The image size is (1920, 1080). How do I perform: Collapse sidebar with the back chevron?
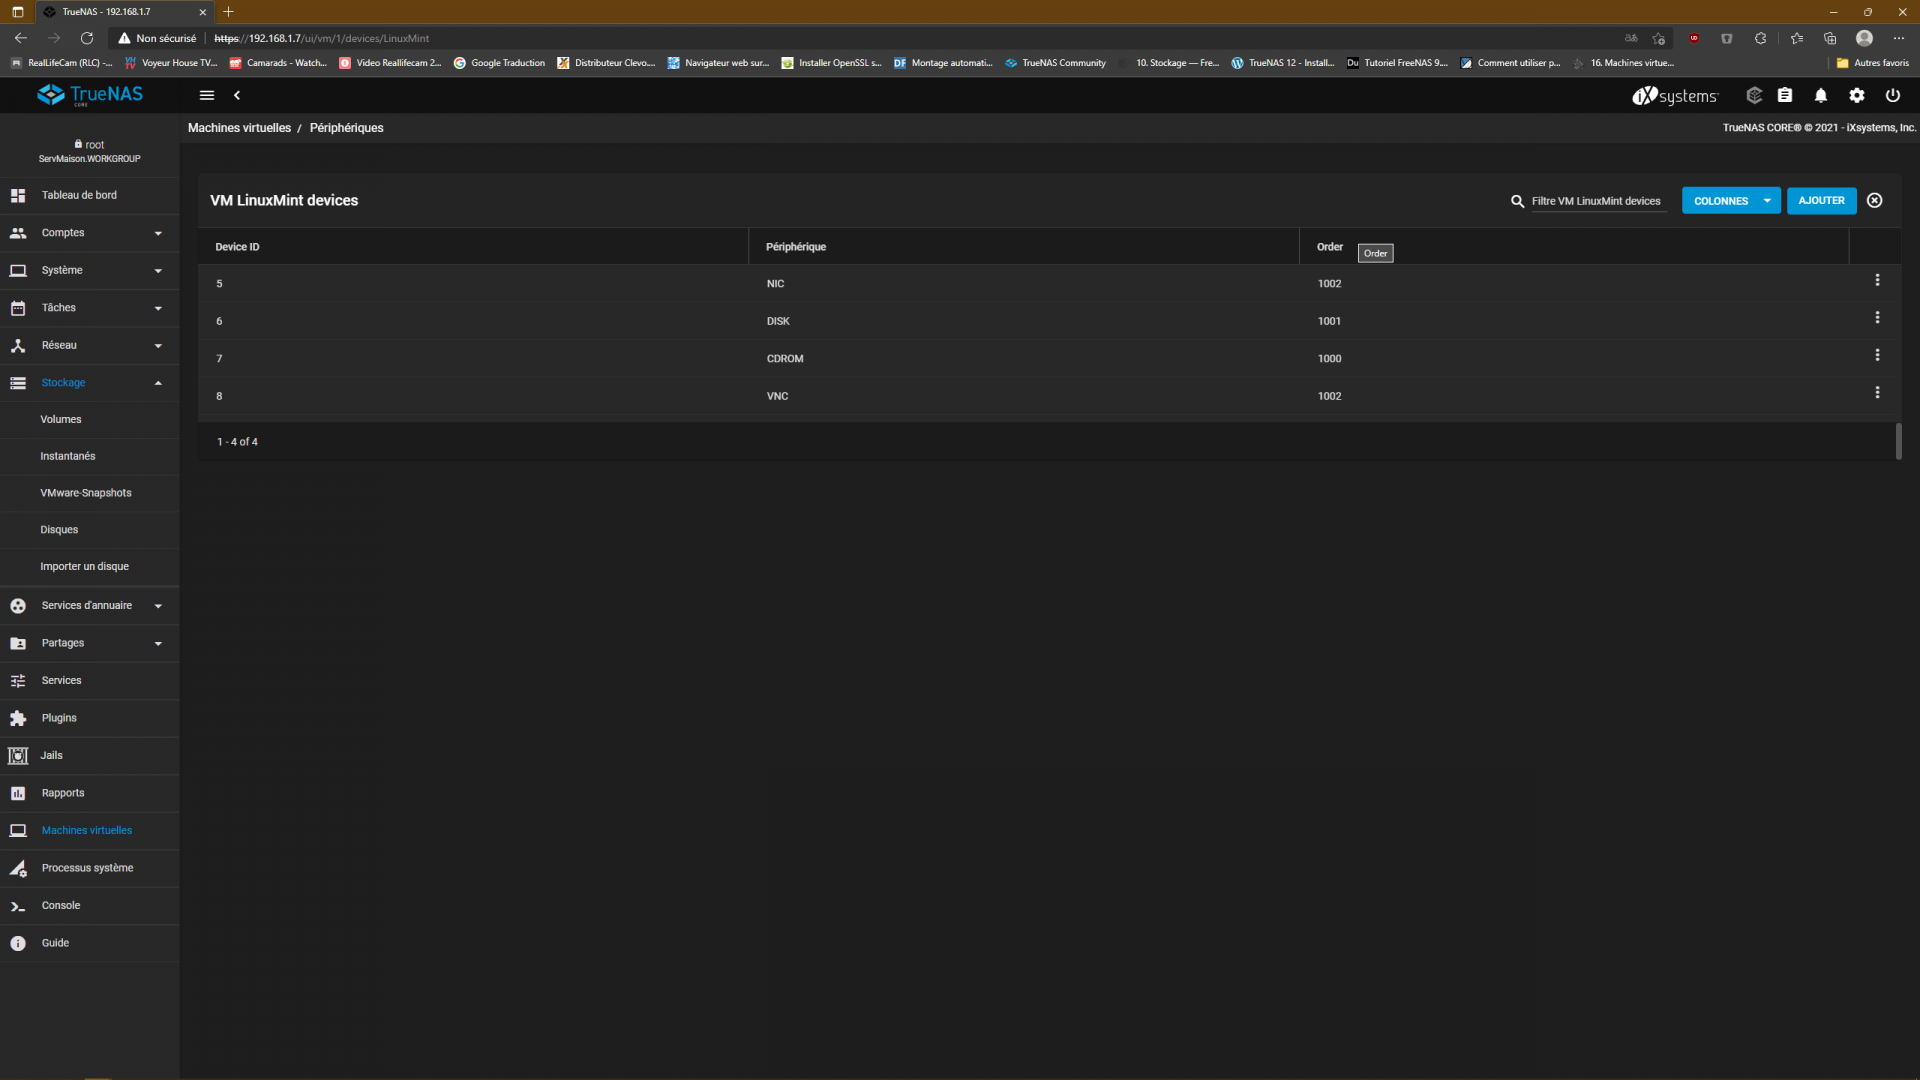click(237, 95)
